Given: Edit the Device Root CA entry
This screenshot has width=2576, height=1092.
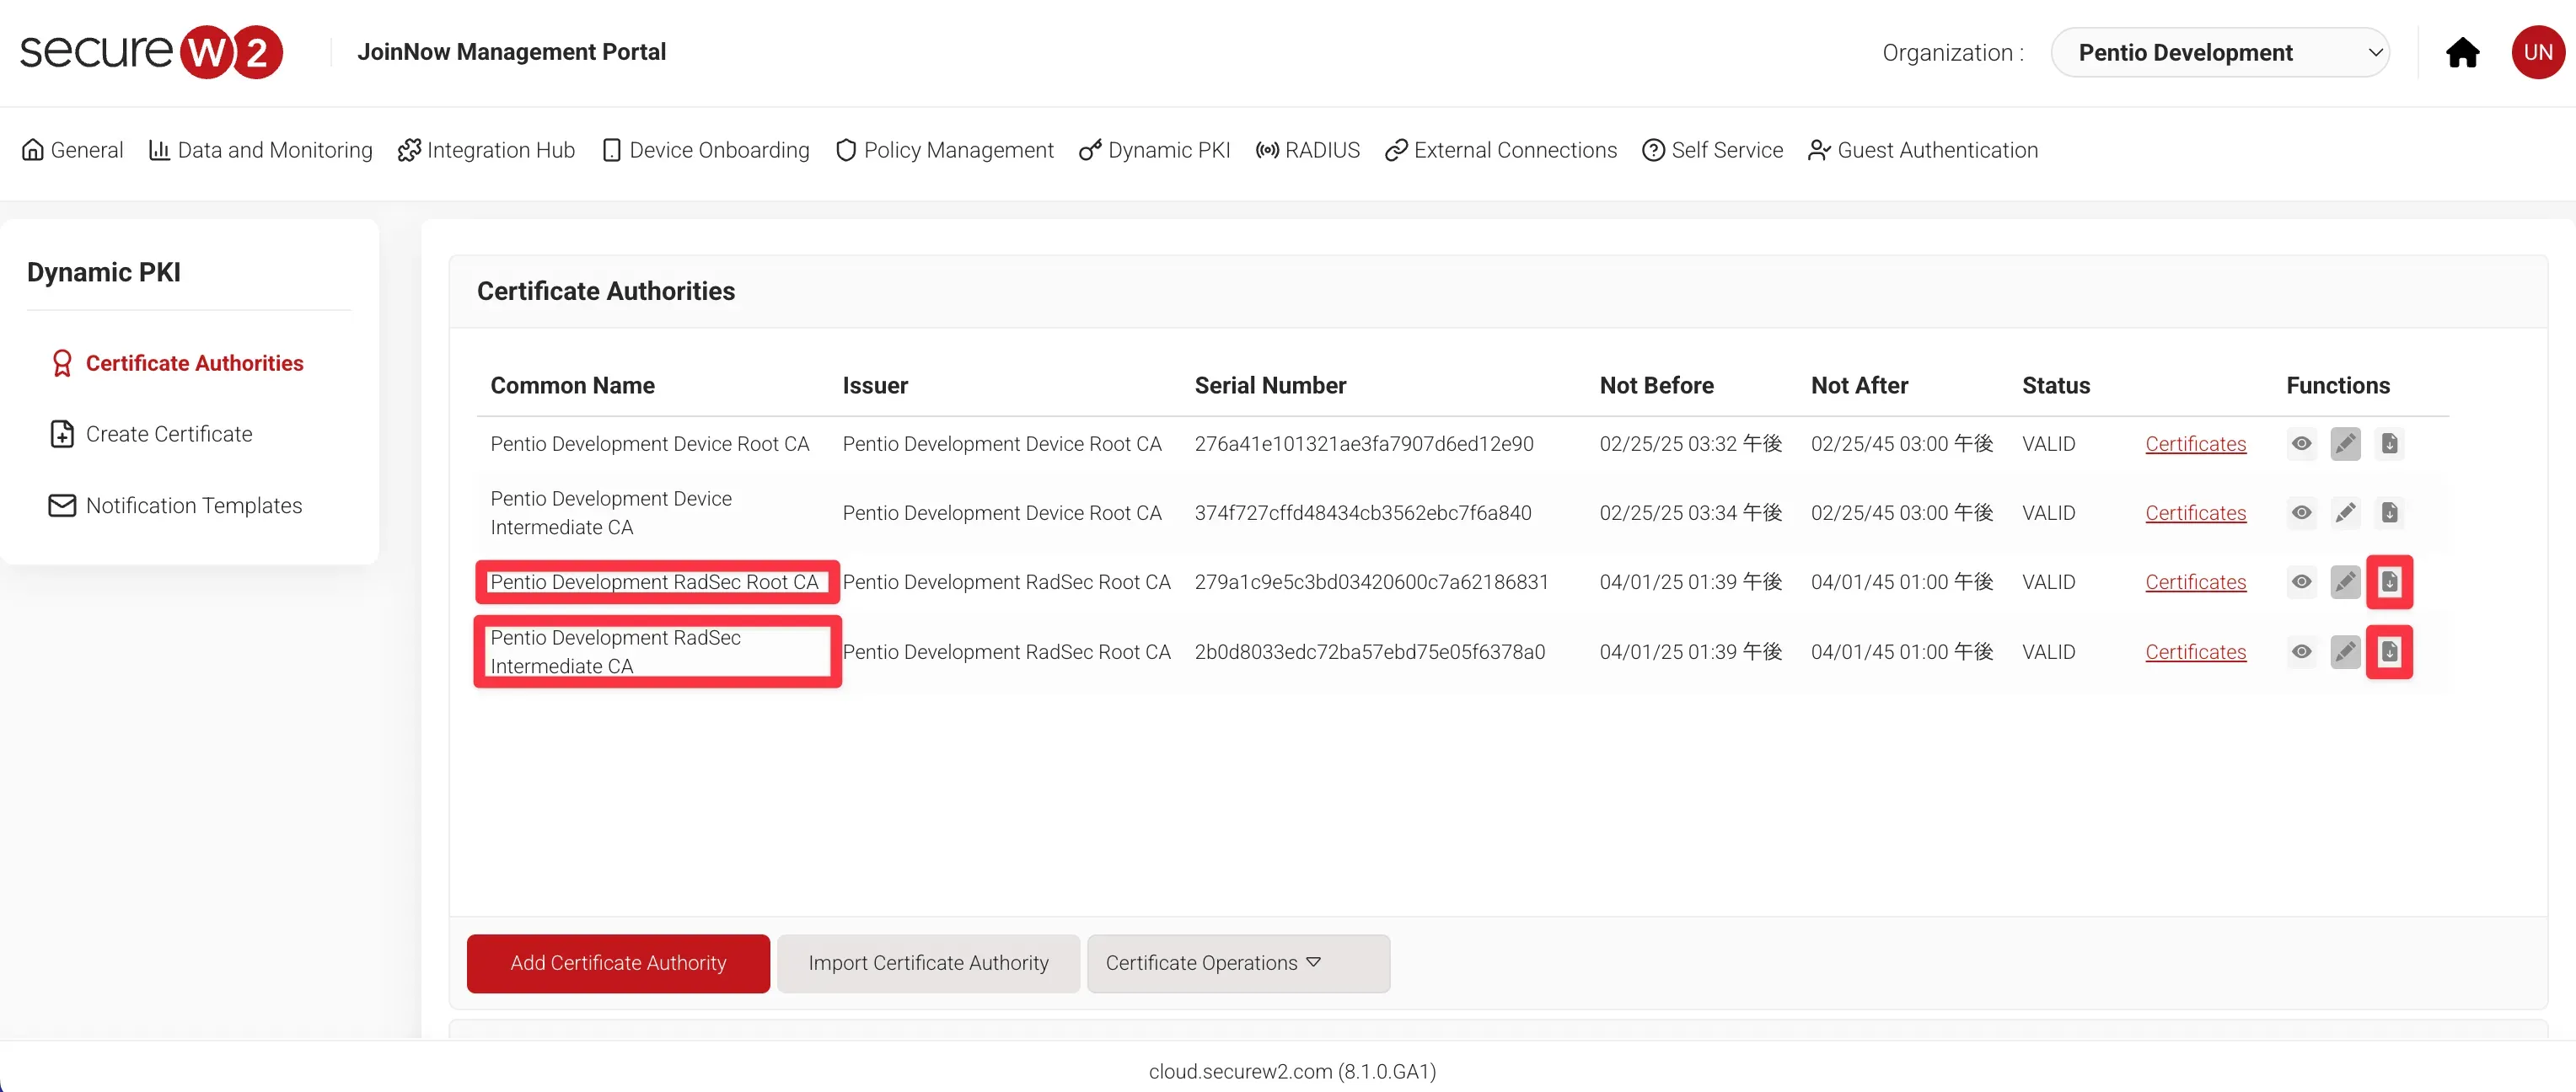Looking at the screenshot, I should (x=2345, y=444).
